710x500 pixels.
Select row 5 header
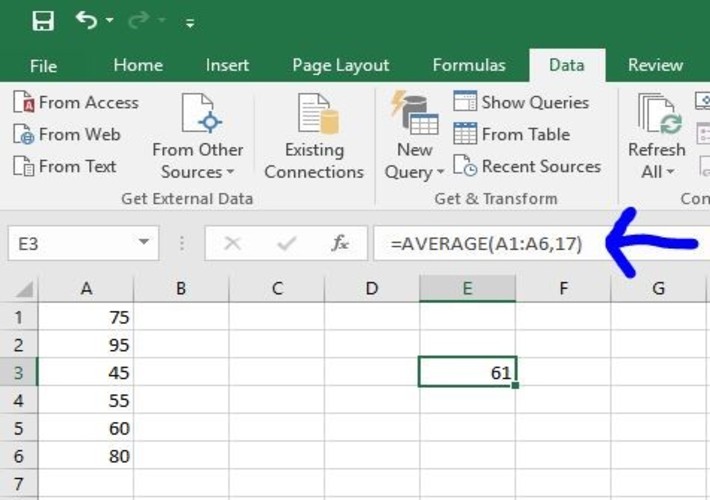(x=19, y=428)
